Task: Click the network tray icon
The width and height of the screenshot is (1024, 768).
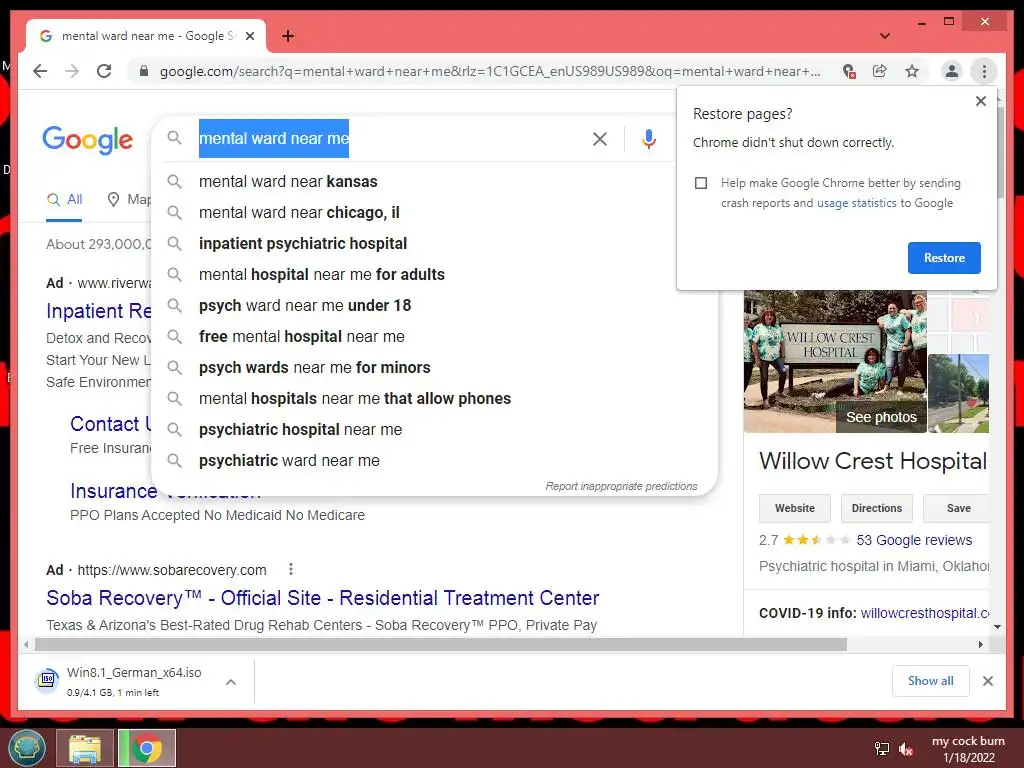Action: coord(882,749)
